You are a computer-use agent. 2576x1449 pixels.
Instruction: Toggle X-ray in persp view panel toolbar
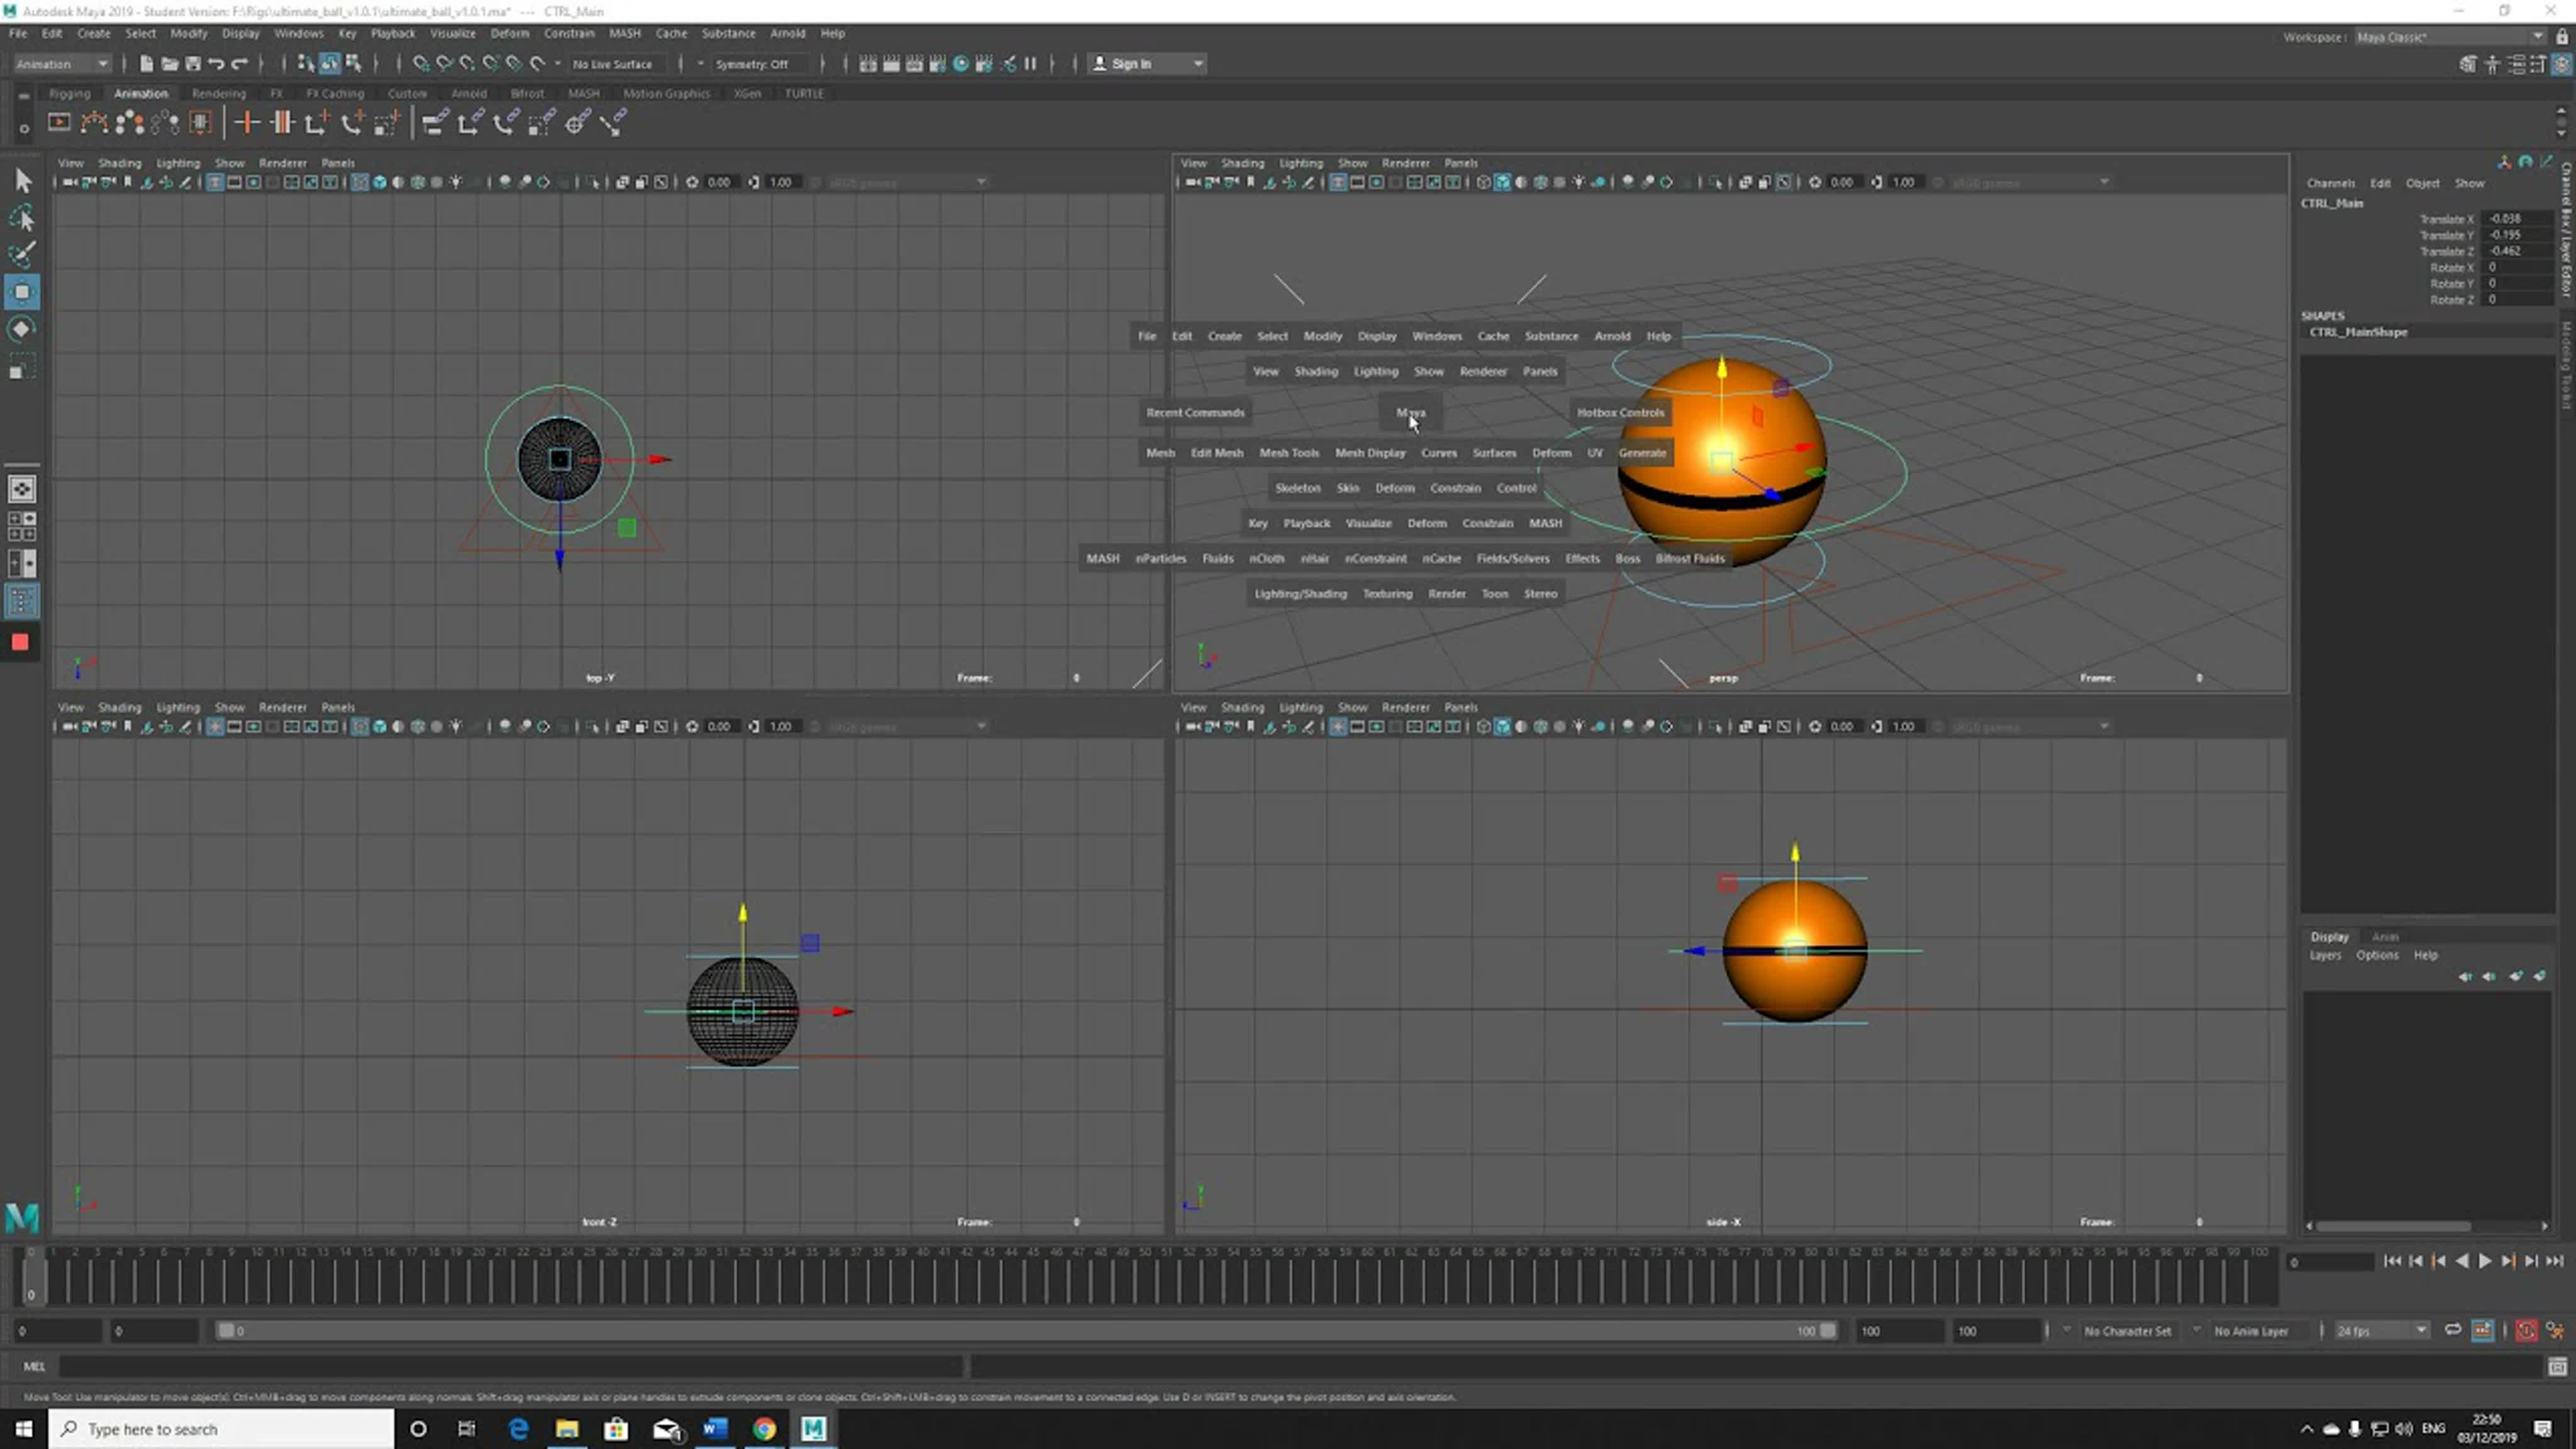tap(1745, 182)
